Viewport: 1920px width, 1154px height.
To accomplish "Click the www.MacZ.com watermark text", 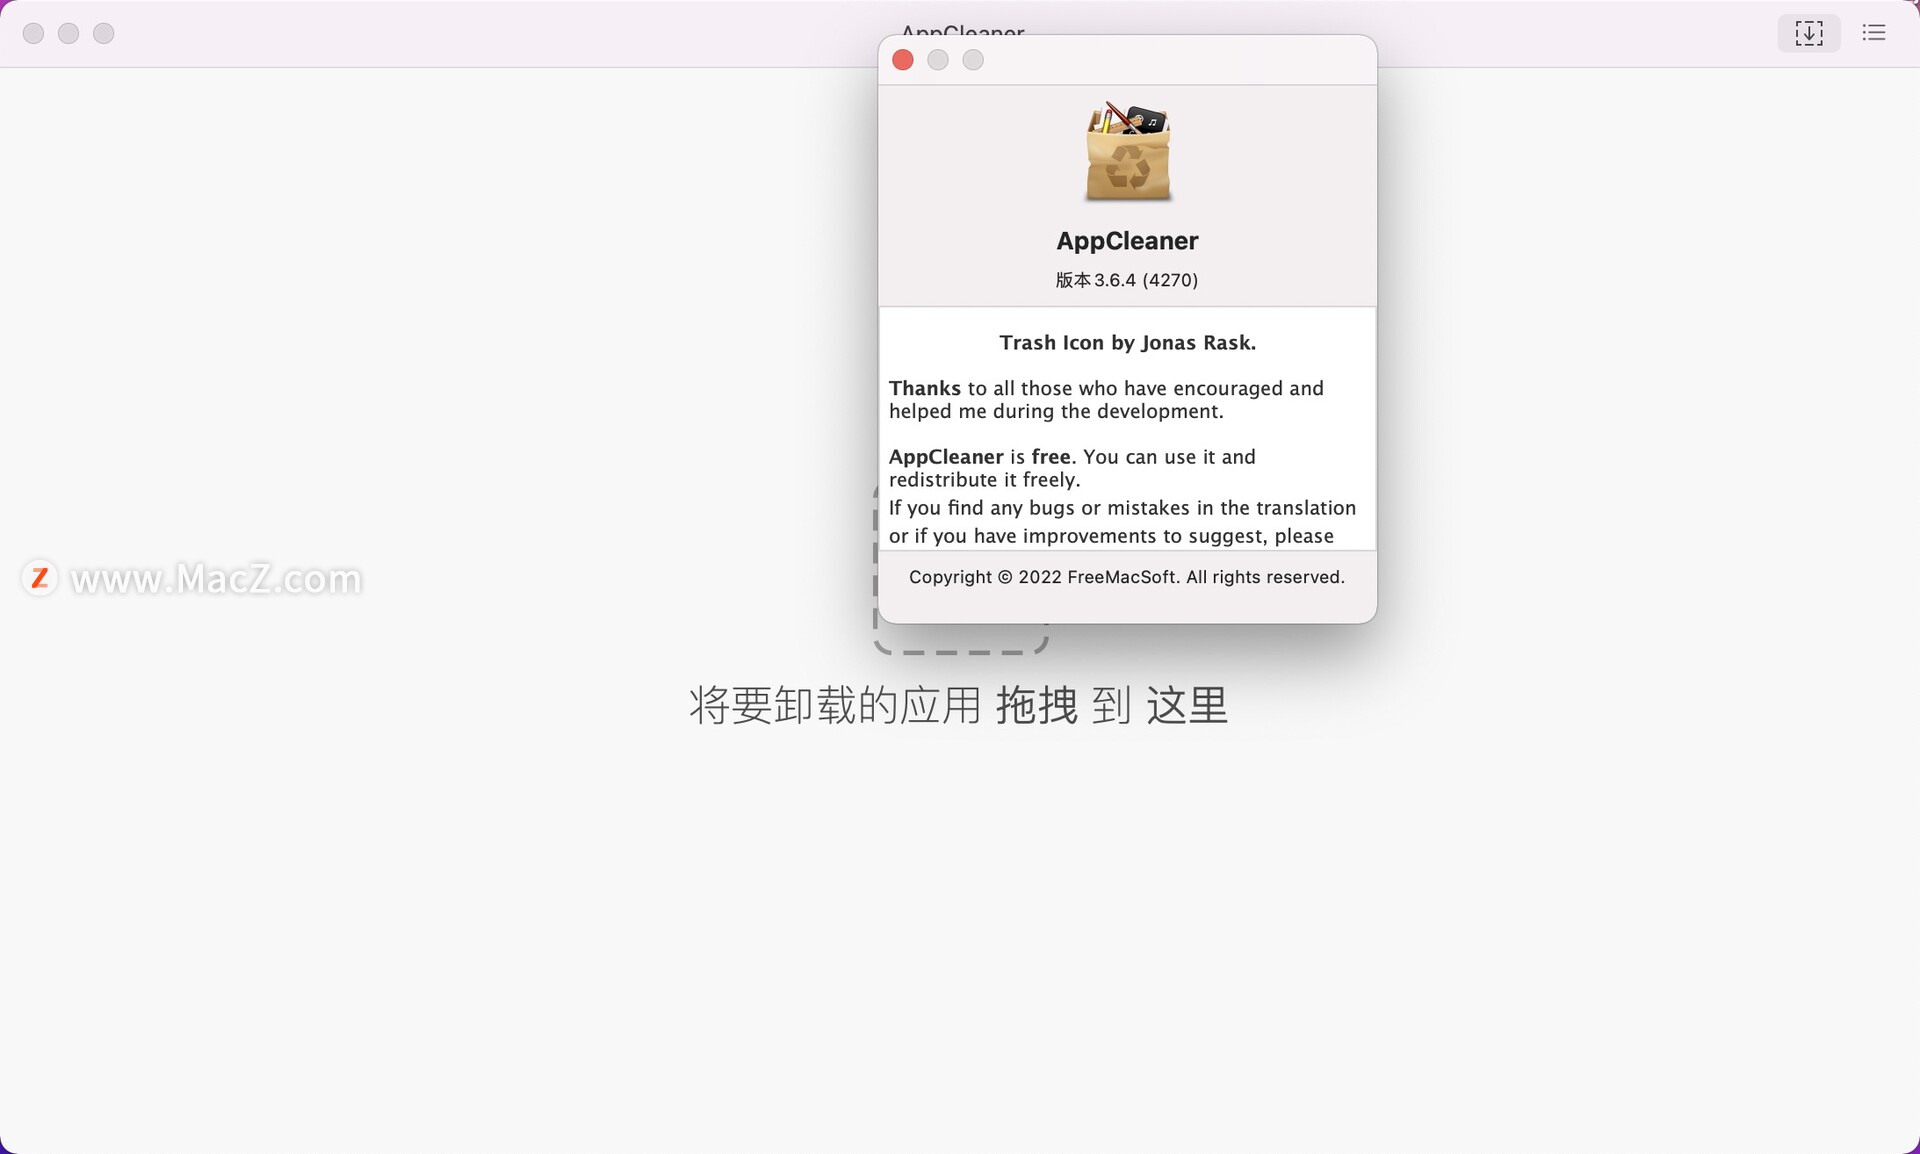I will point(216,579).
